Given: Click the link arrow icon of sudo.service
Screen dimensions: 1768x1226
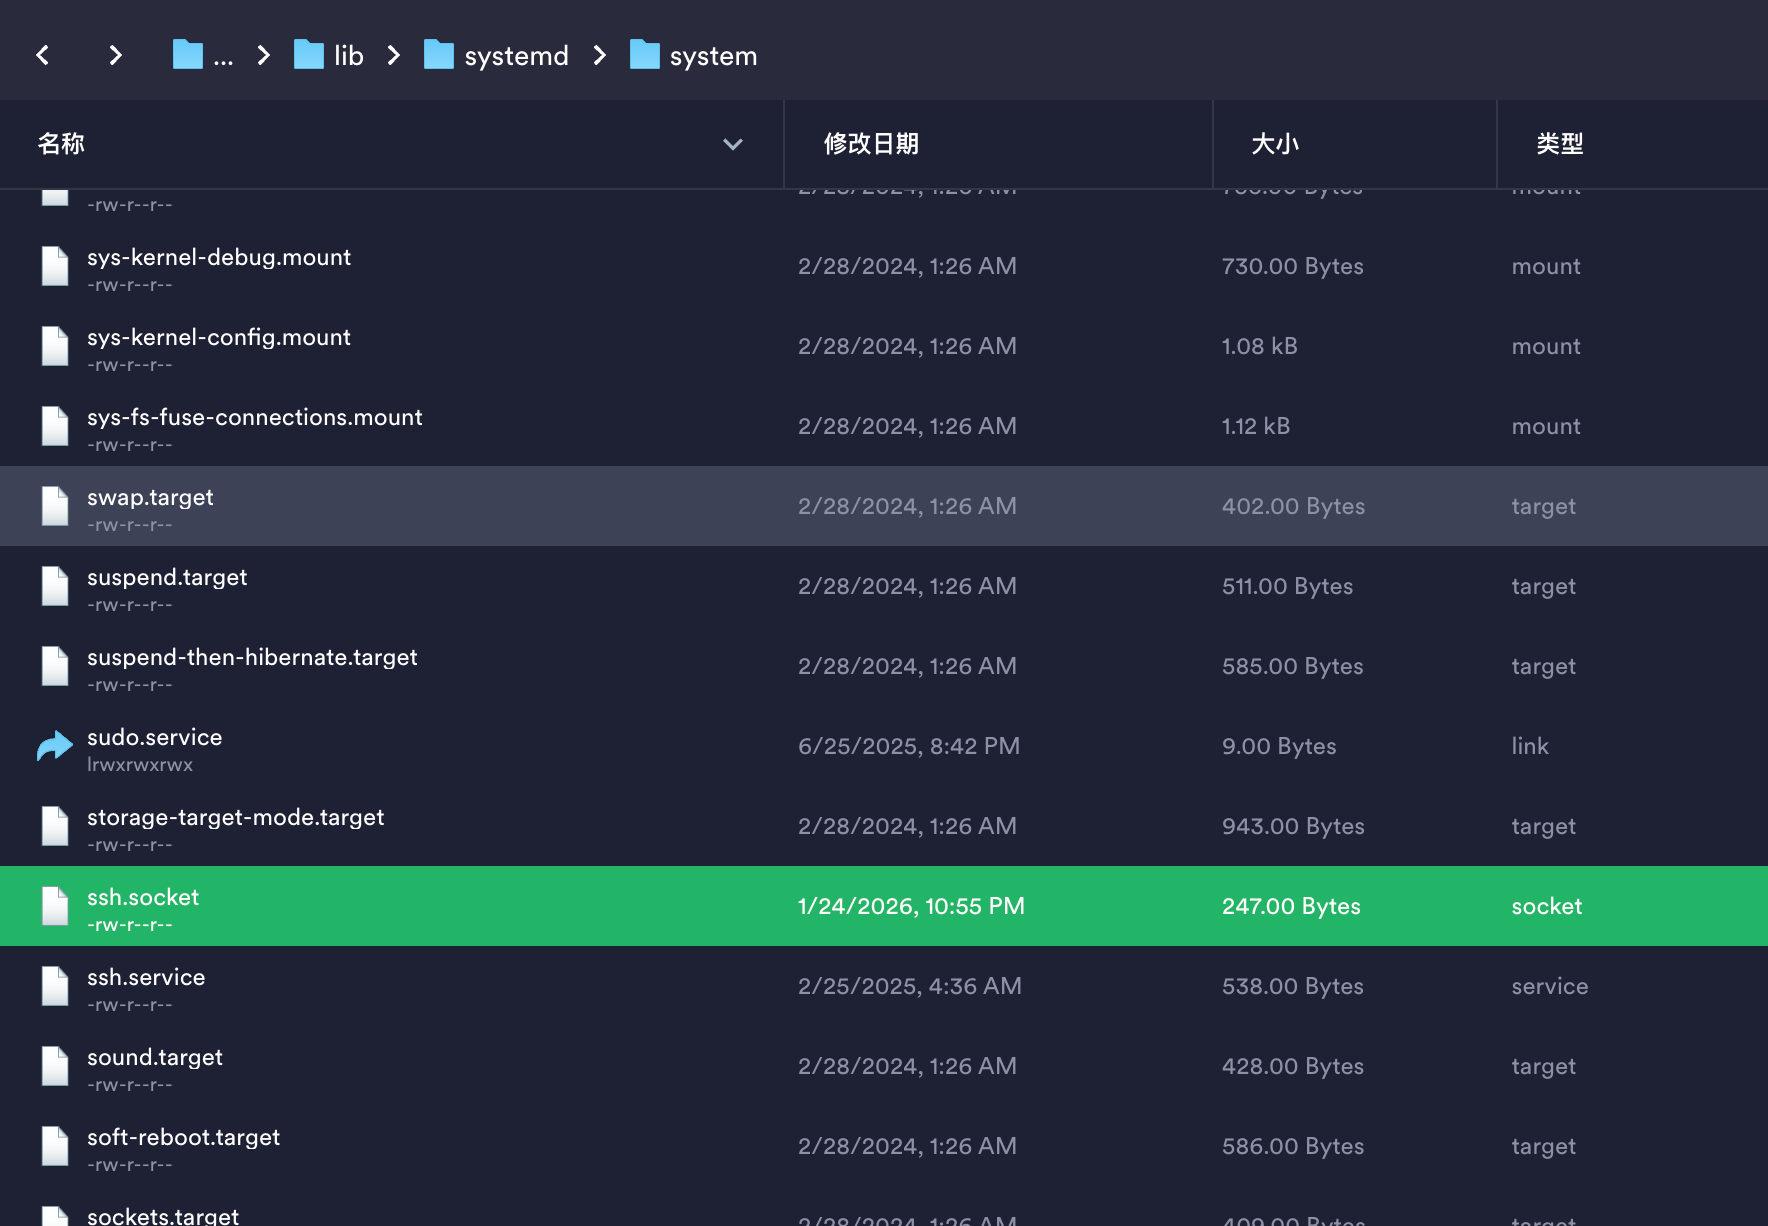Looking at the screenshot, I should pyautogui.click(x=55, y=746).
